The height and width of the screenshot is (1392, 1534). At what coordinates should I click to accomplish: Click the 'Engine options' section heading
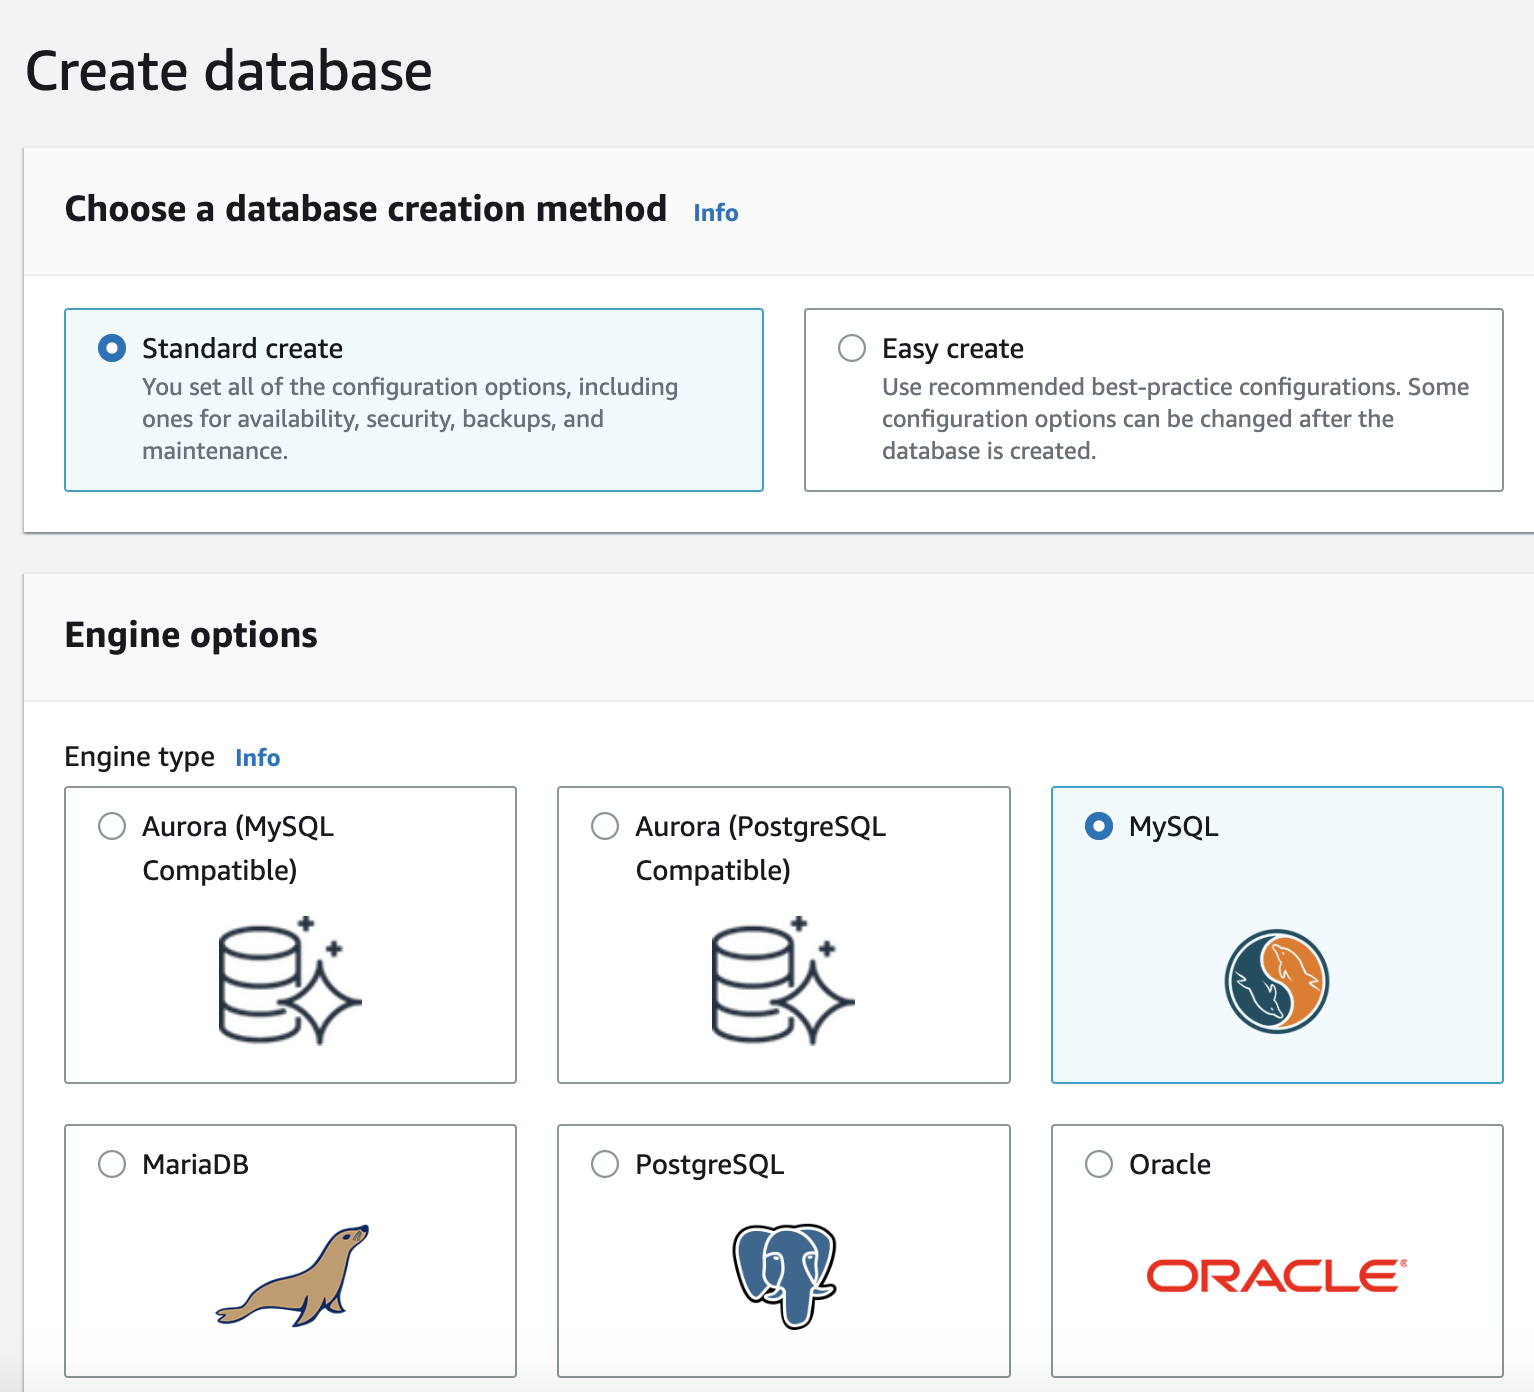191,635
